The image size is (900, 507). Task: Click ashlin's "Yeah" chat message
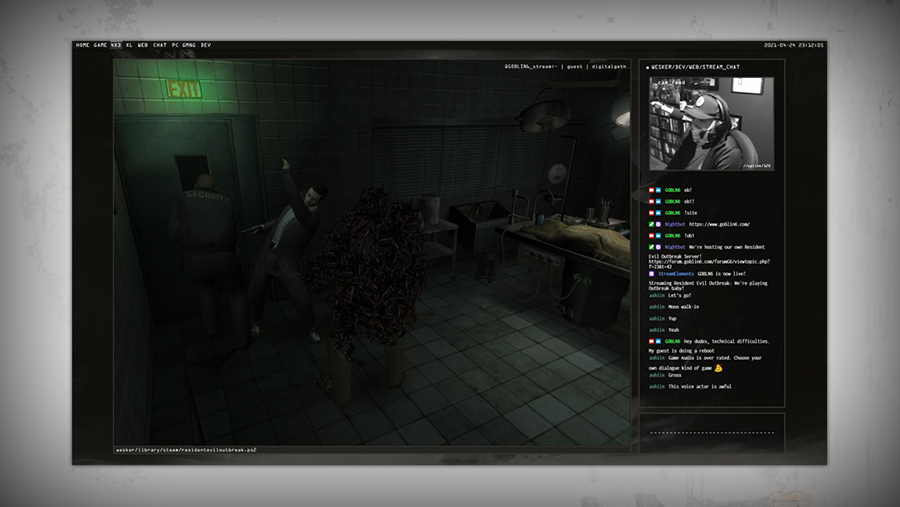click(x=673, y=330)
